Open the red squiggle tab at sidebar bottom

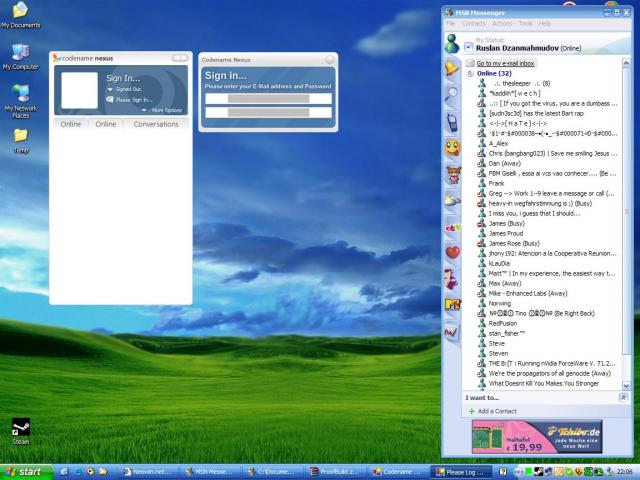coord(451,333)
